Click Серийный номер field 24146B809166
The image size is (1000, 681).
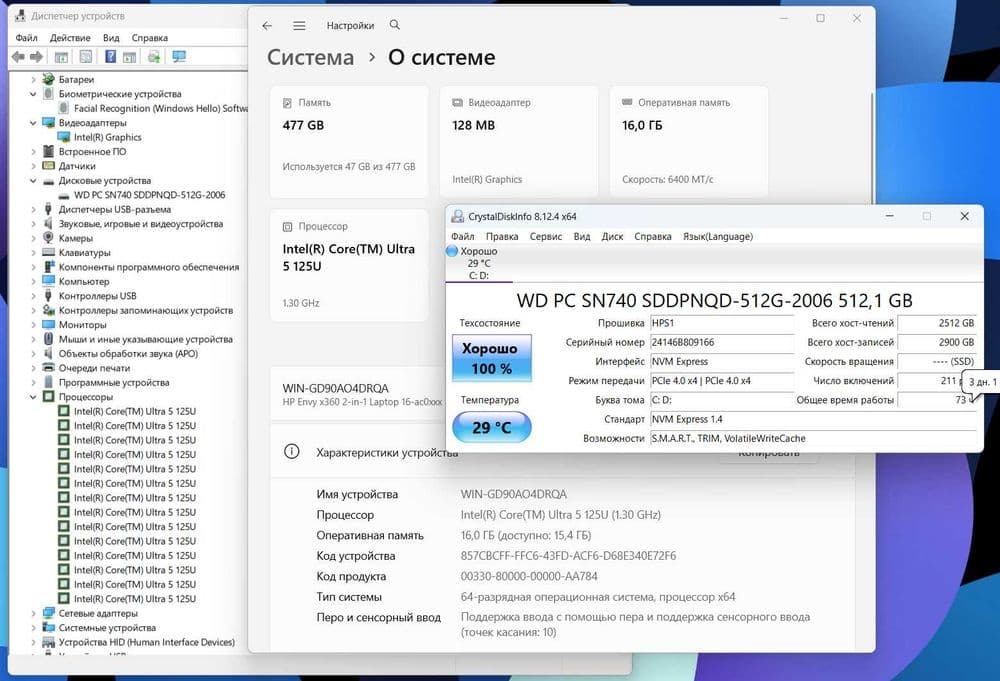point(722,342)
